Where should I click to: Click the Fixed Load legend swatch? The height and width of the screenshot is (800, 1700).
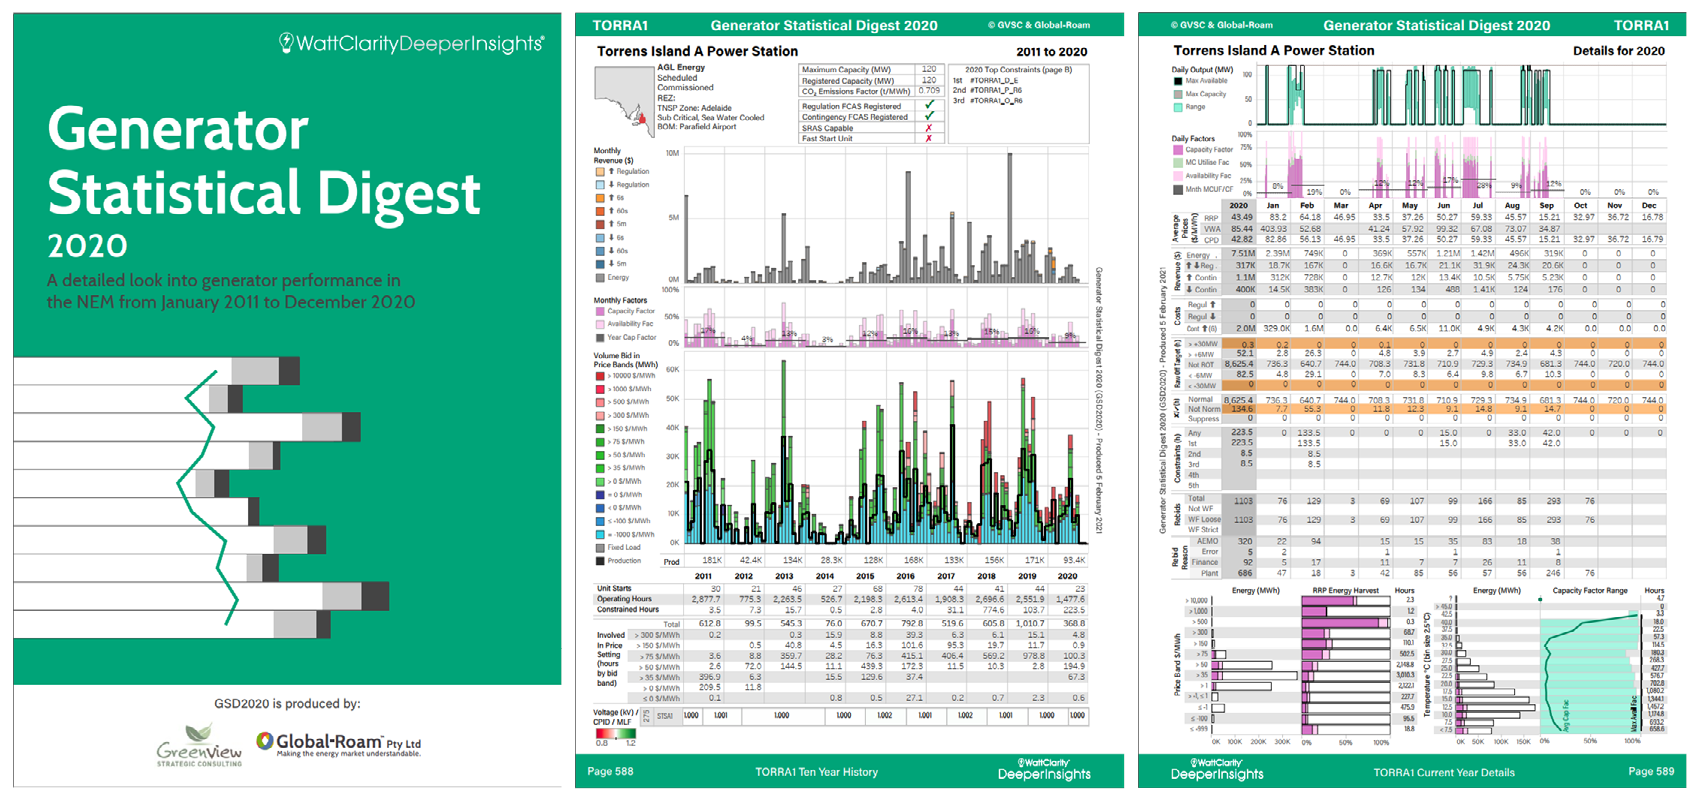tap(600, 547)
